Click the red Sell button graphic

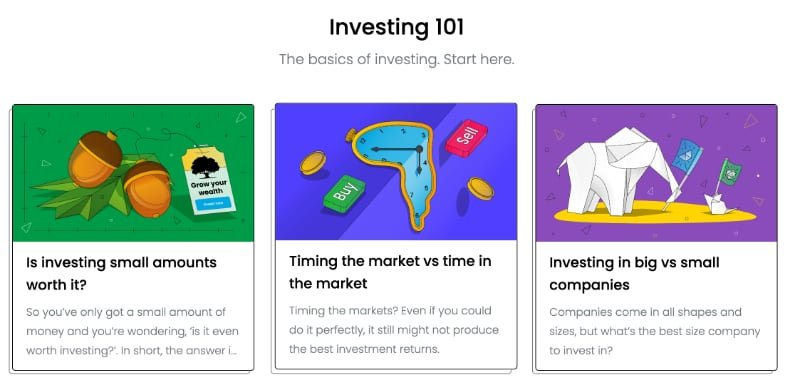466,138
